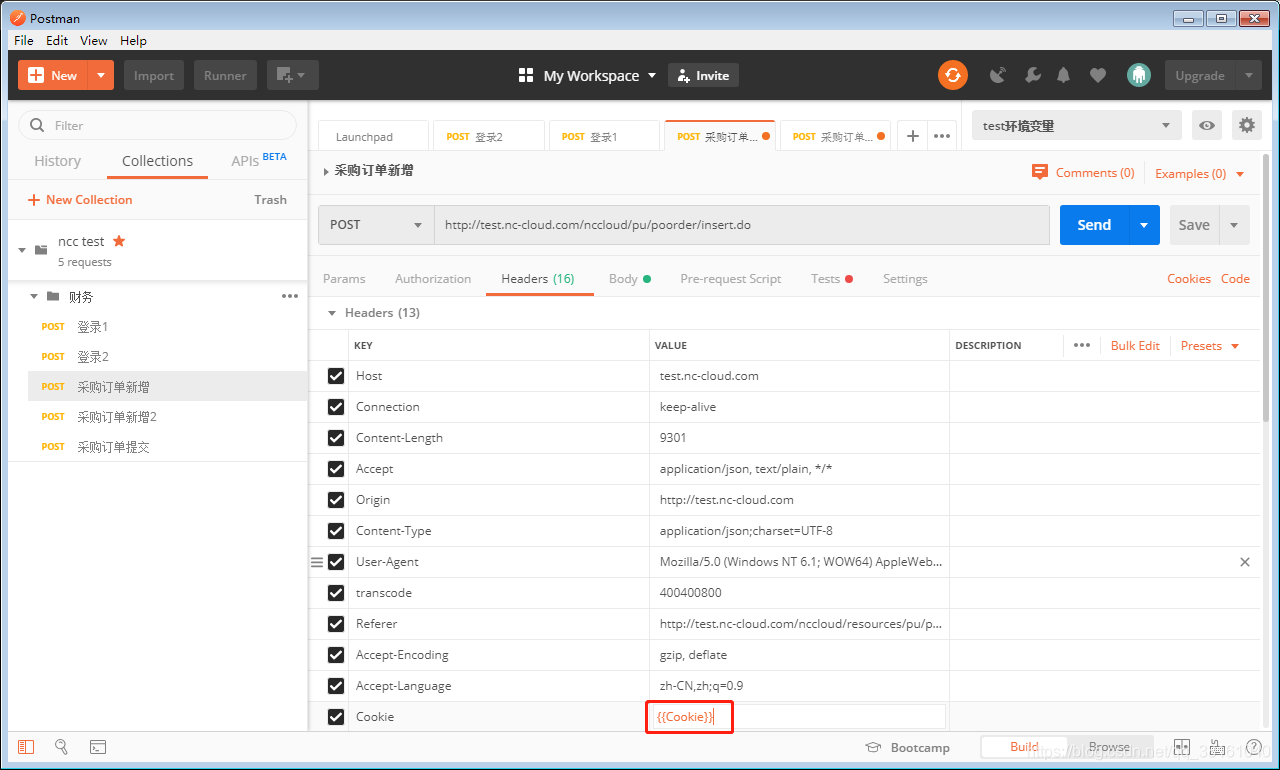Image resolution: width=1280 pixels, height=770 pixels.
Task: Open the History sidebar tab
Action: click(x=58, y=161)
